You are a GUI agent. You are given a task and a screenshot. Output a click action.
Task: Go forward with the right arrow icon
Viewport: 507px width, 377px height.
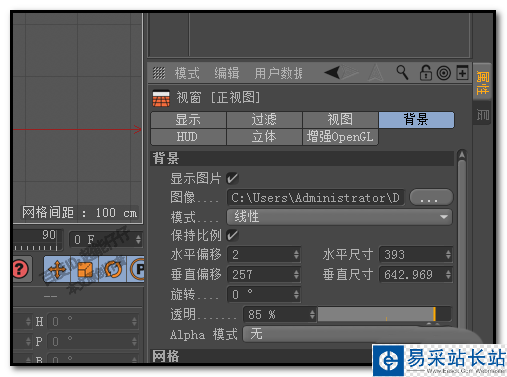pos(350,72)
